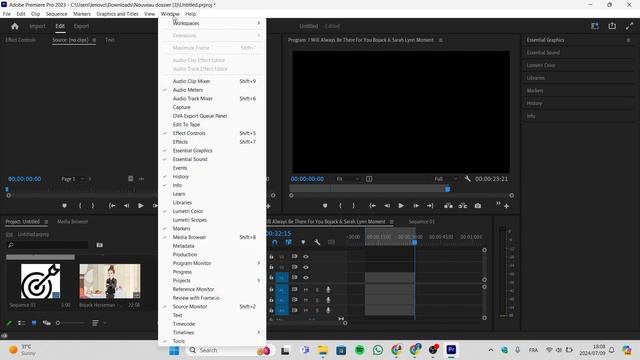
Task: Step forward one frame in Program monitor
Action: coord(416,206)
